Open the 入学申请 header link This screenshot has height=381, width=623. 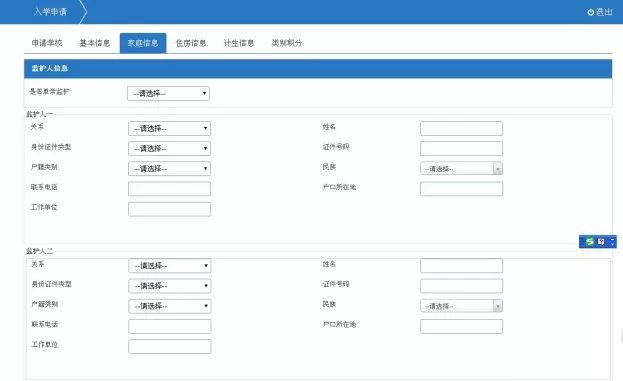50,12
